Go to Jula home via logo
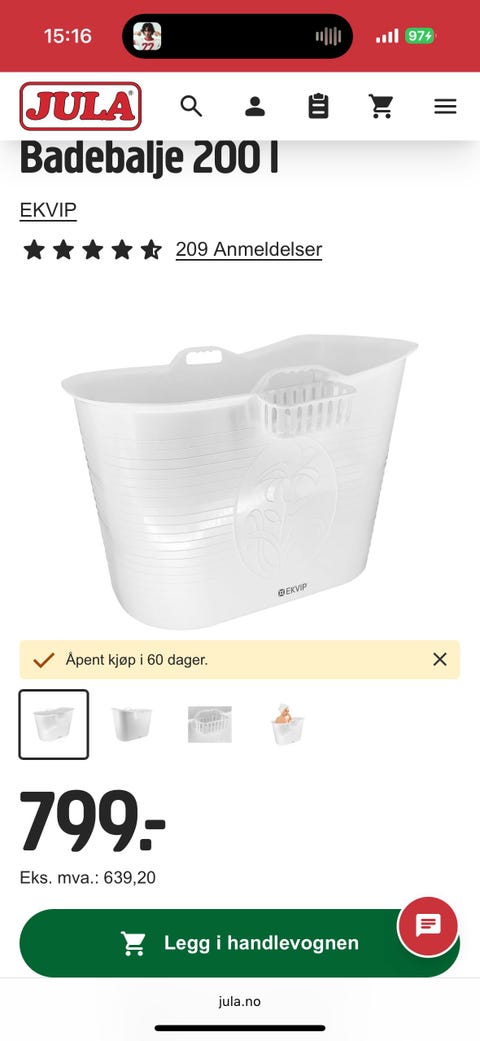The height and width of the screenshot is (1041, 480). 80,106
